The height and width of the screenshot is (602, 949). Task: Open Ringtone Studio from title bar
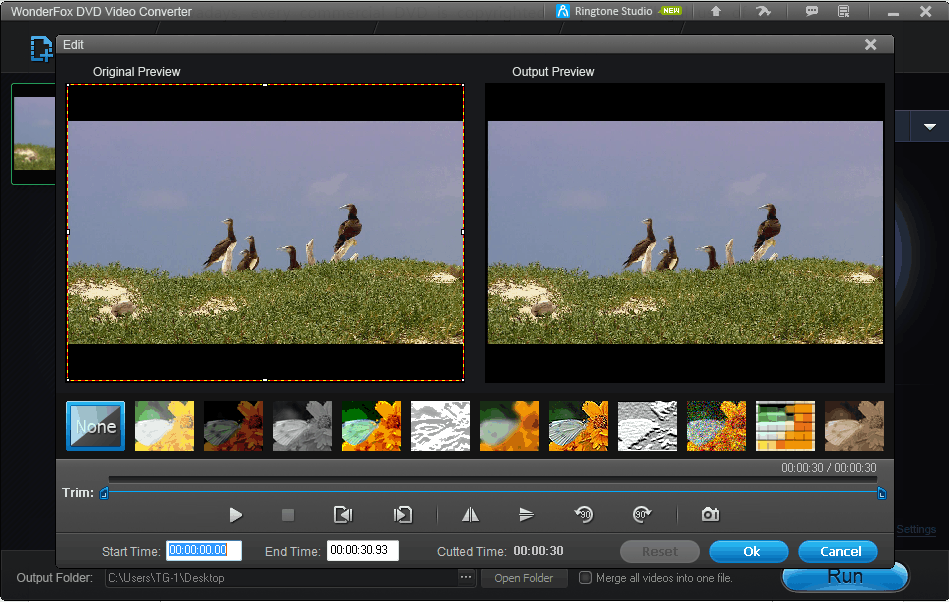tap(619, 11)
